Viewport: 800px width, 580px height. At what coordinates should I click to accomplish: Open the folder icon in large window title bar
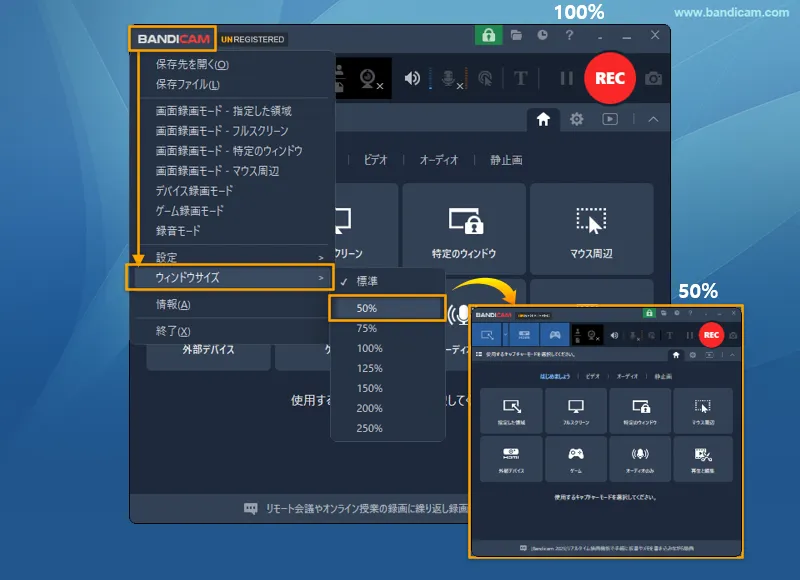pos(516,35)
